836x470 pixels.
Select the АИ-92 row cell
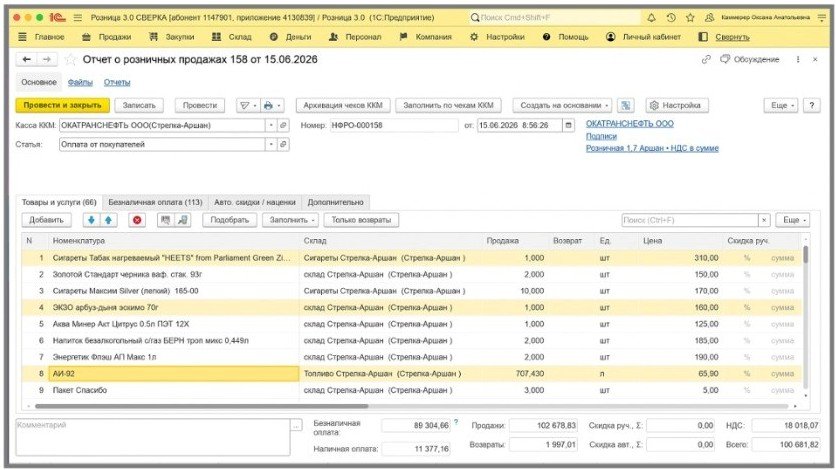click(x=174, y=374)
